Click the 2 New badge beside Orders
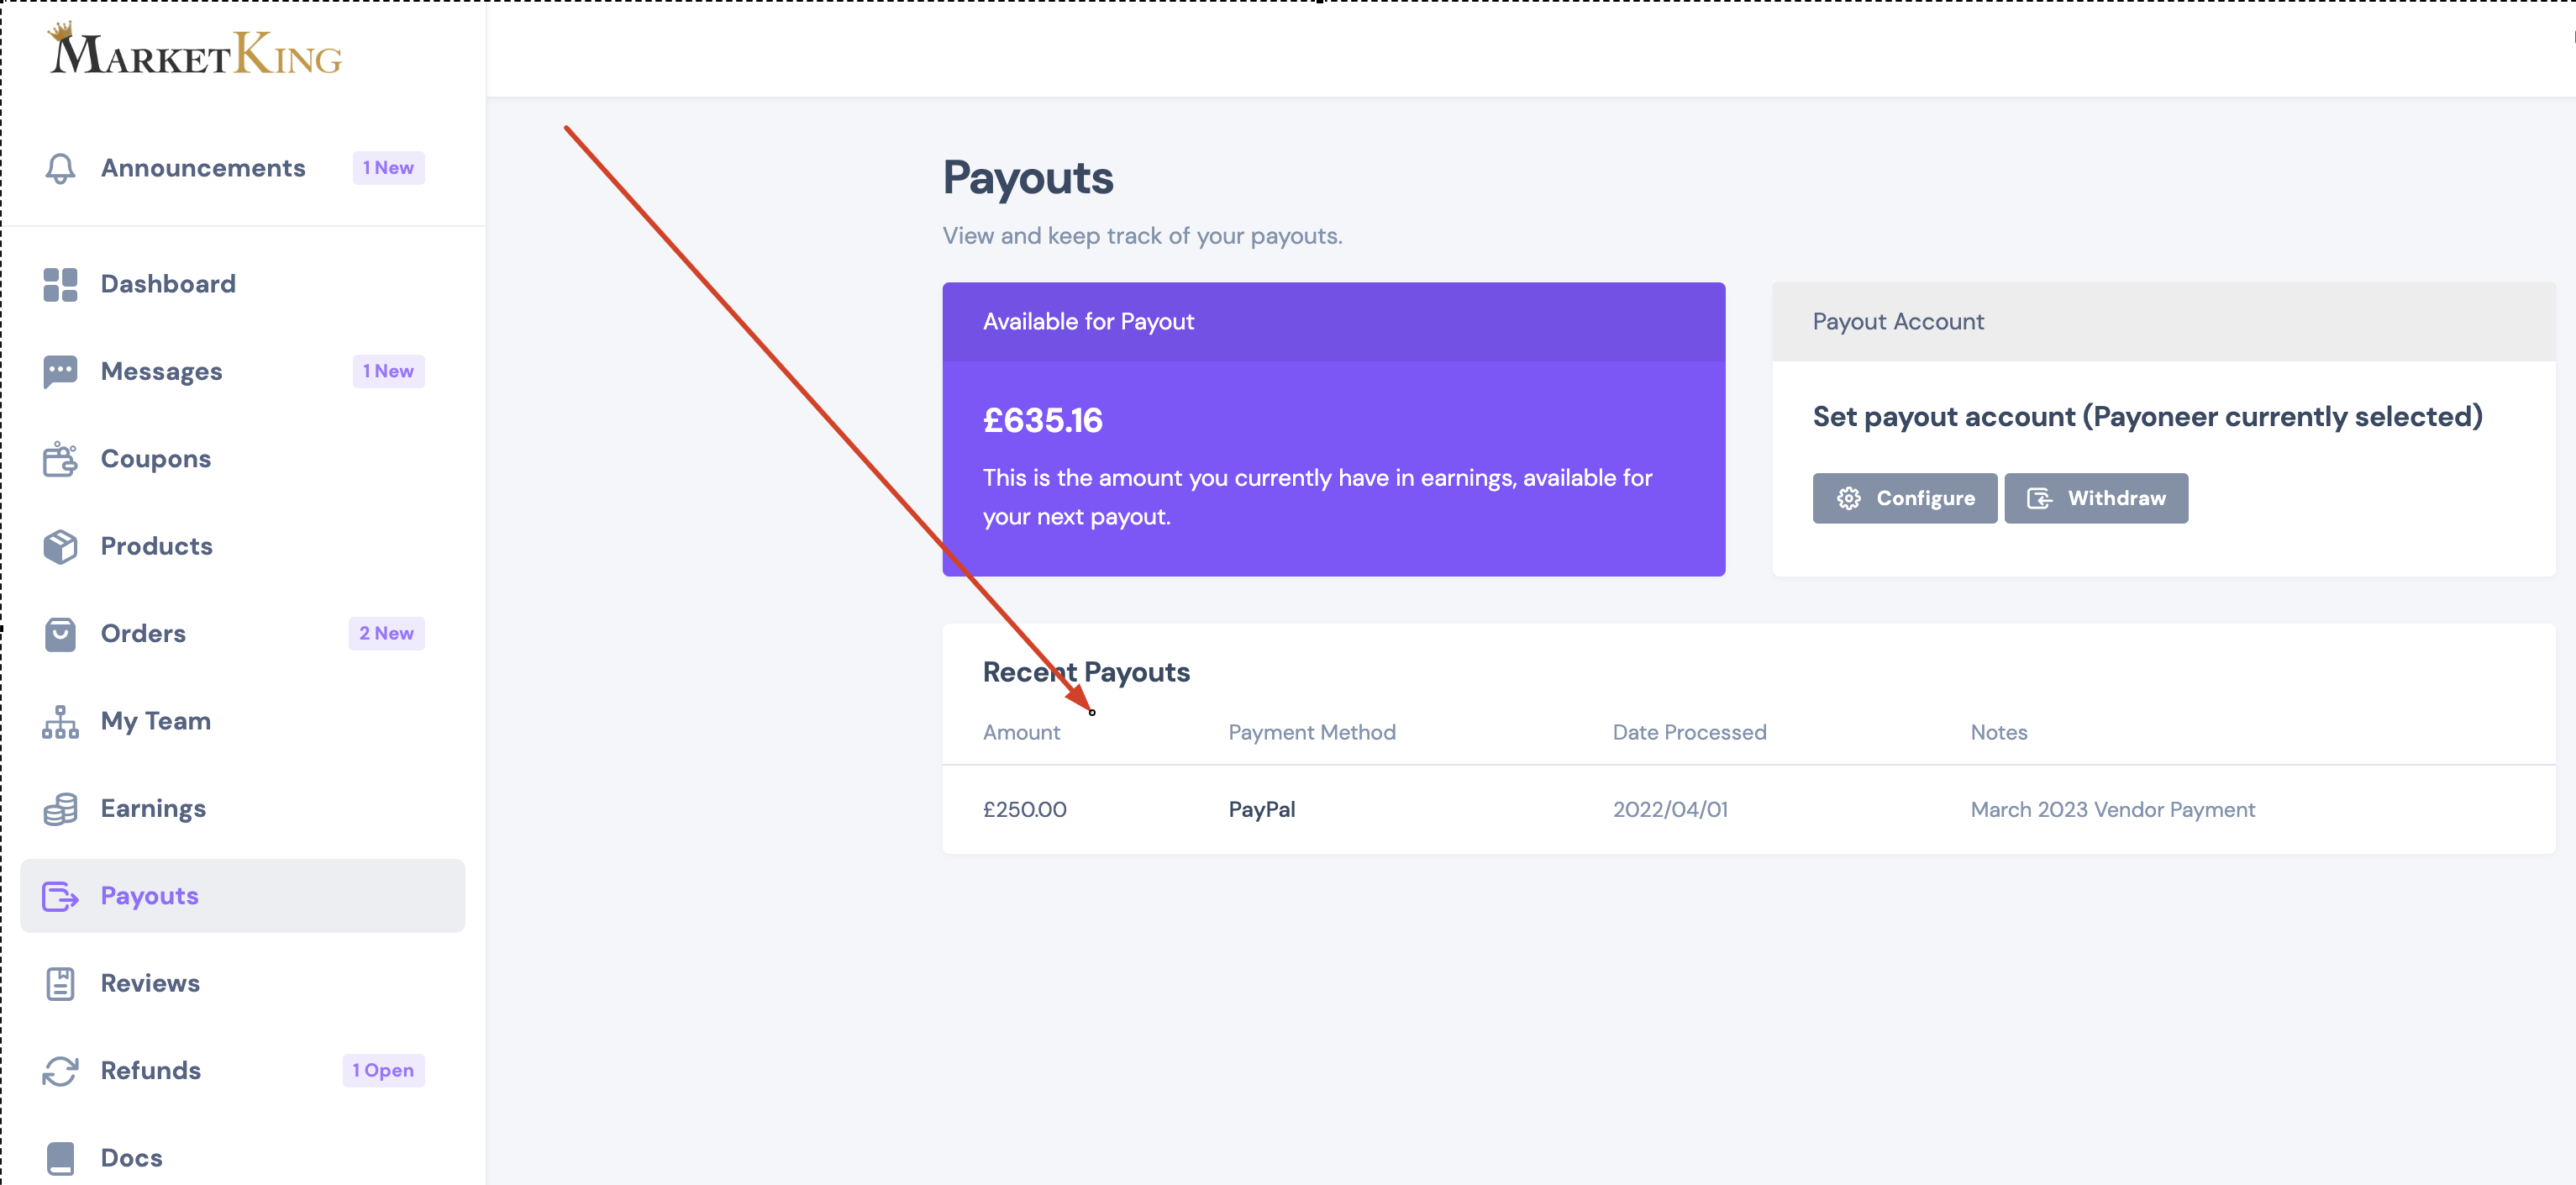Viewport: 2576px width, 1185px height. click(x=386, y=634)
